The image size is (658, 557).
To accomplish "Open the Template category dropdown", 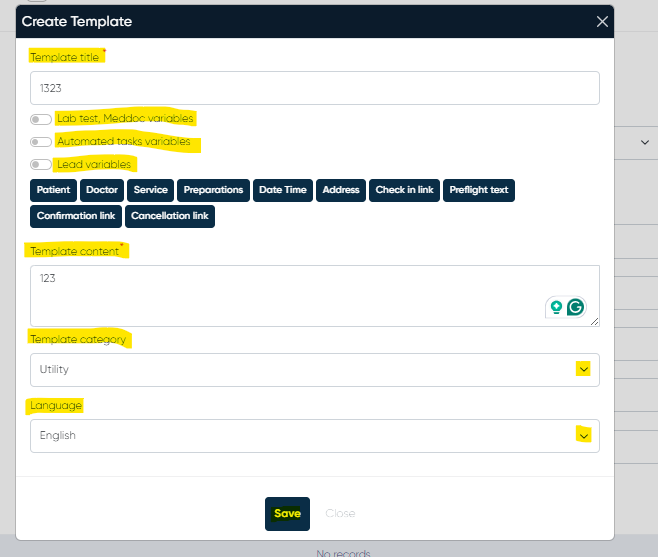I will click(x=314, y=369).
